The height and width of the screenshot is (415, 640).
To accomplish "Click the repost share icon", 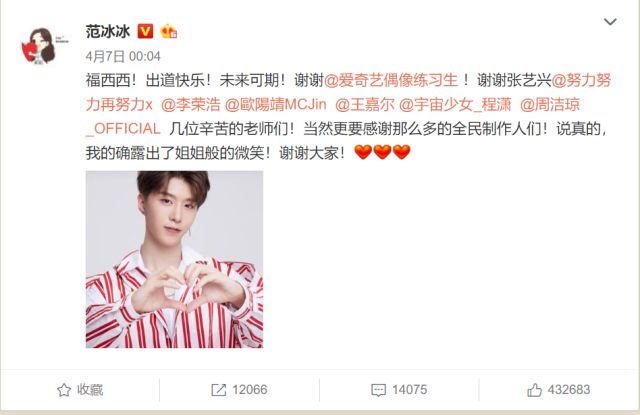I will click(x=218, y=390).
